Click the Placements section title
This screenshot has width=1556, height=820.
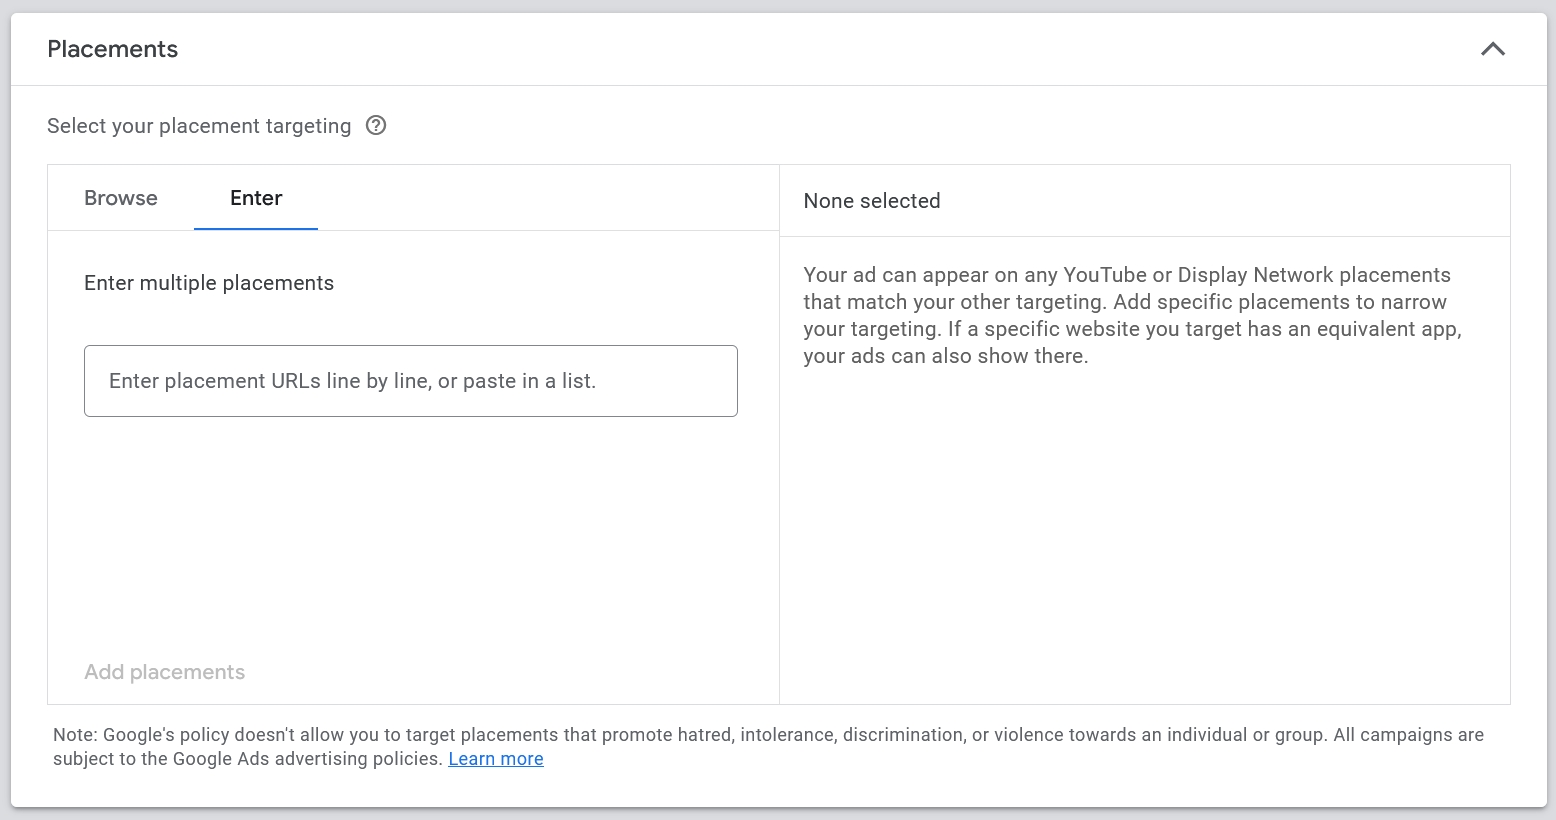point(113,49)
